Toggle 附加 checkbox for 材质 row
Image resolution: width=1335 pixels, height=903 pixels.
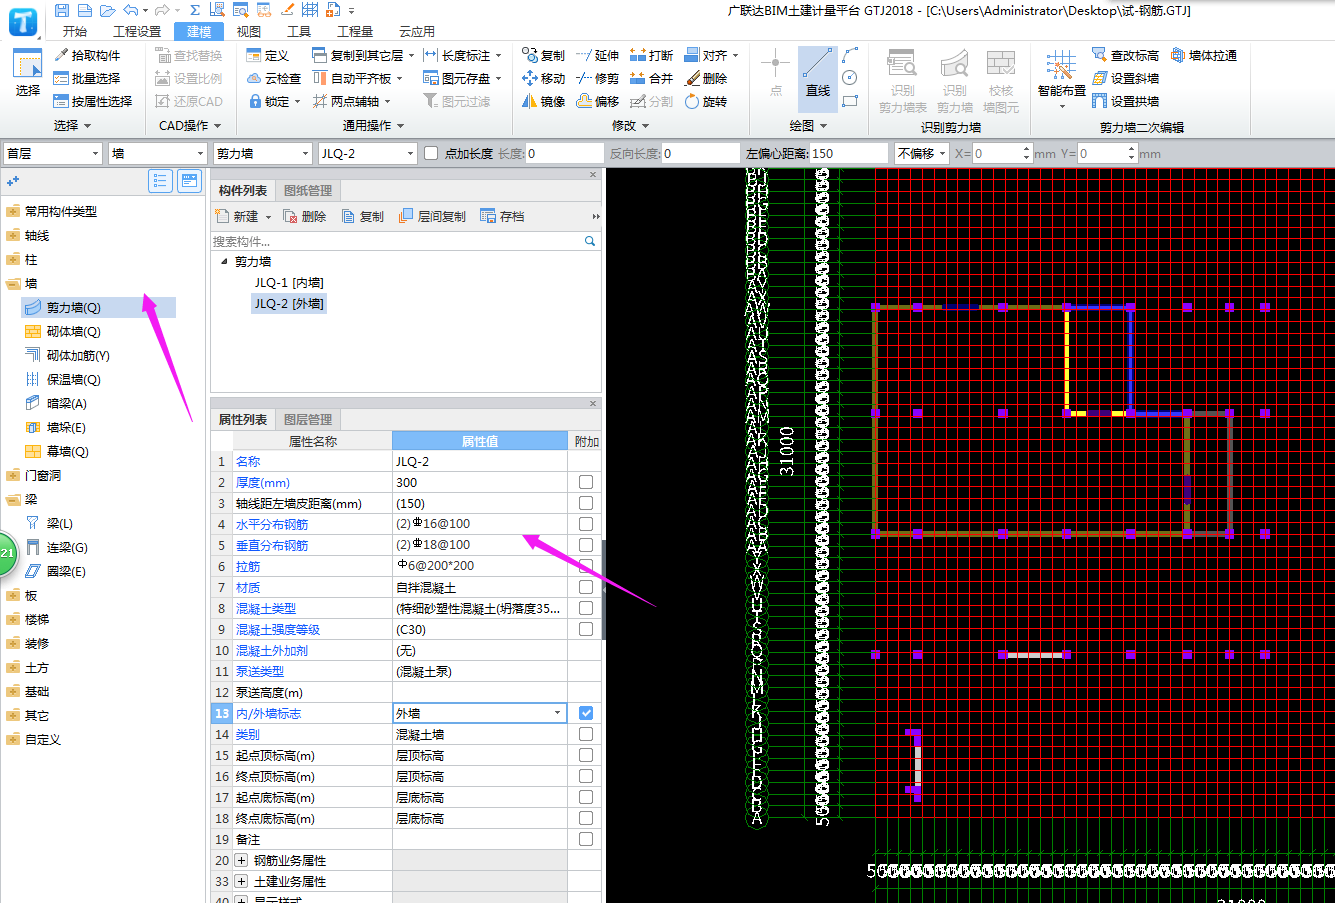pos(586,587)
